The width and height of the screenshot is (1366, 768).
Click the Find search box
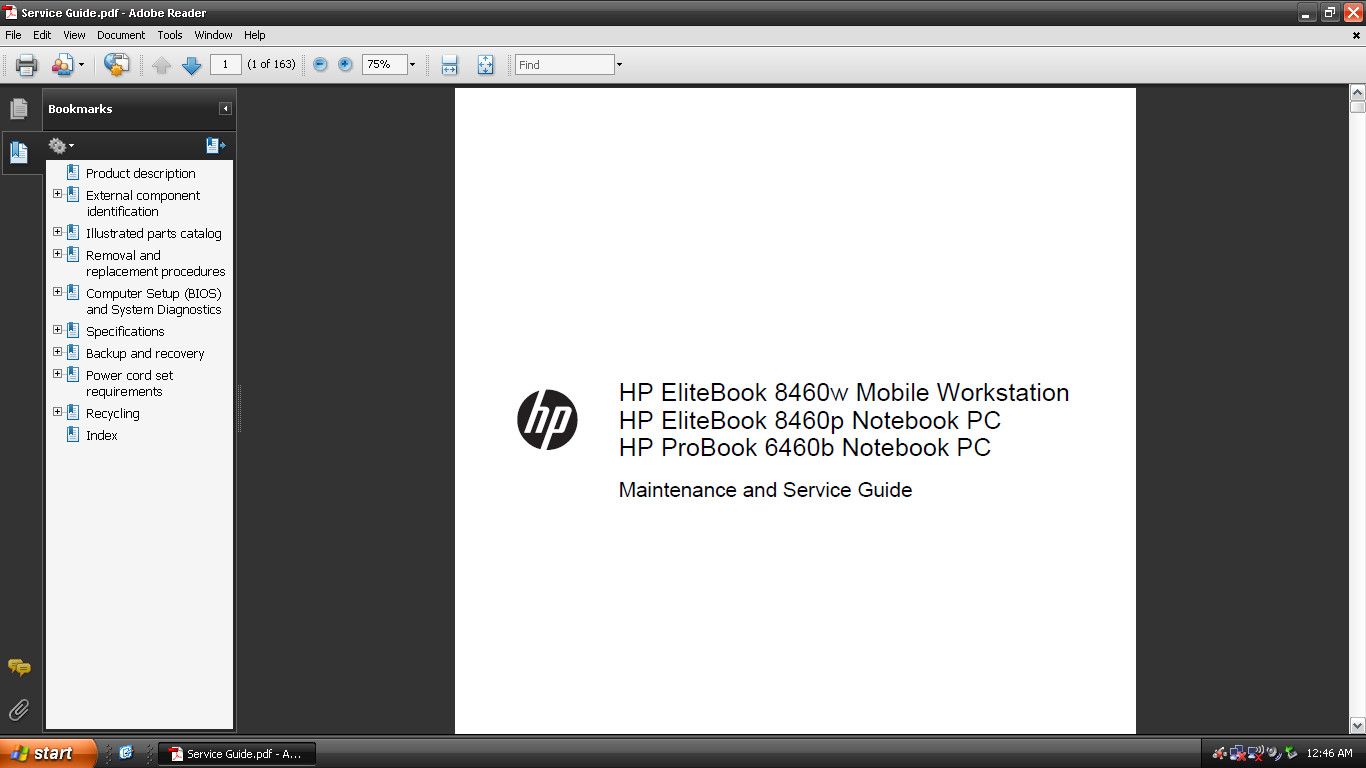coord(565,65)
